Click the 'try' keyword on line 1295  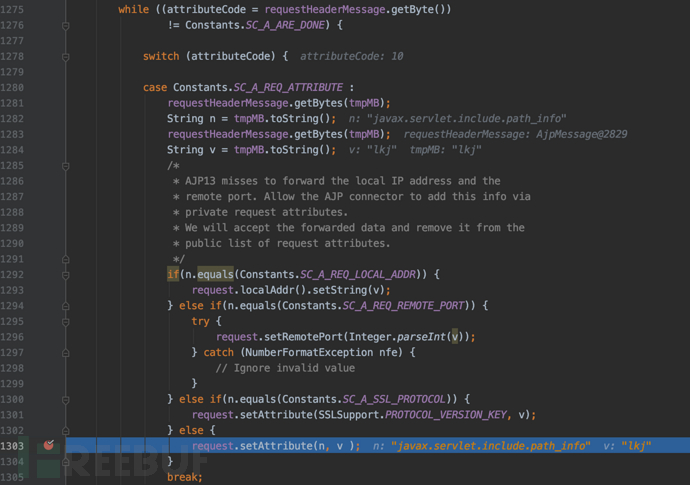[200, 322]
